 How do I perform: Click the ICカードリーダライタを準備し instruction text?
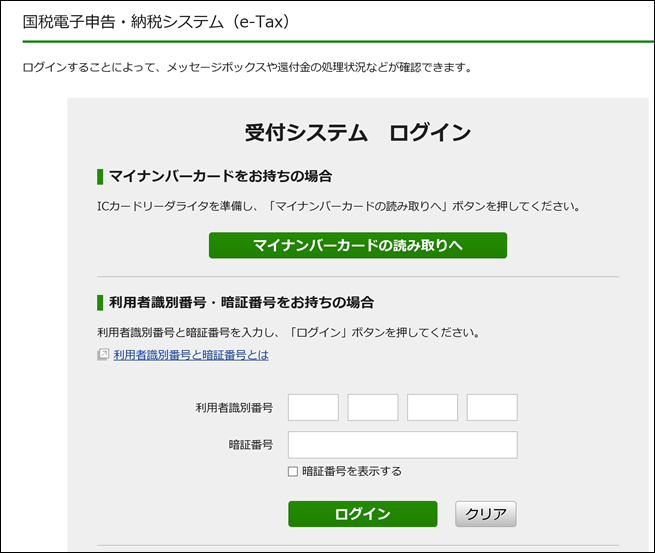point(338,206)
